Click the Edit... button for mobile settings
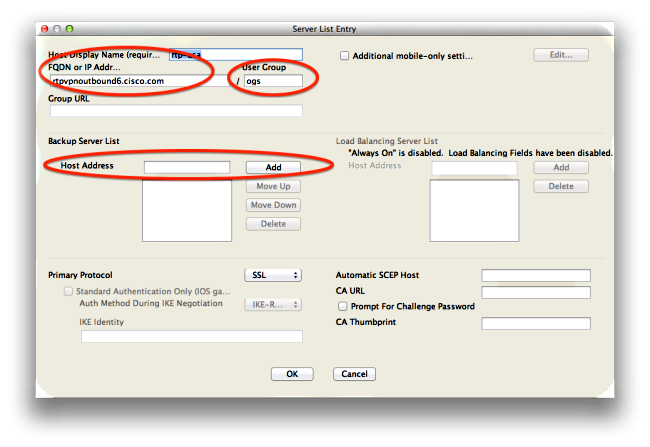The width and height of the screenshot is (650, 447). click(x=561, y=55)
